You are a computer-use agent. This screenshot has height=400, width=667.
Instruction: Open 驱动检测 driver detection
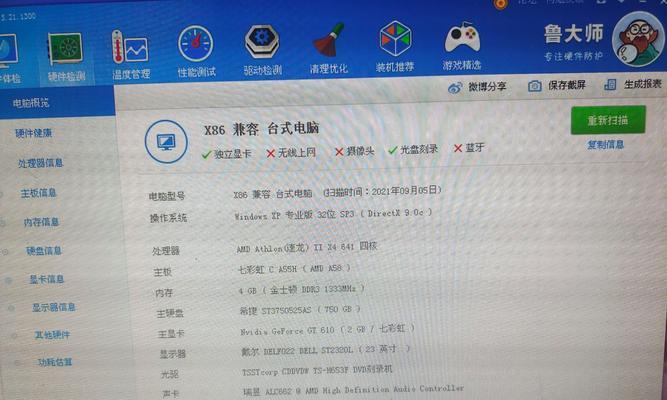point(262,51)
